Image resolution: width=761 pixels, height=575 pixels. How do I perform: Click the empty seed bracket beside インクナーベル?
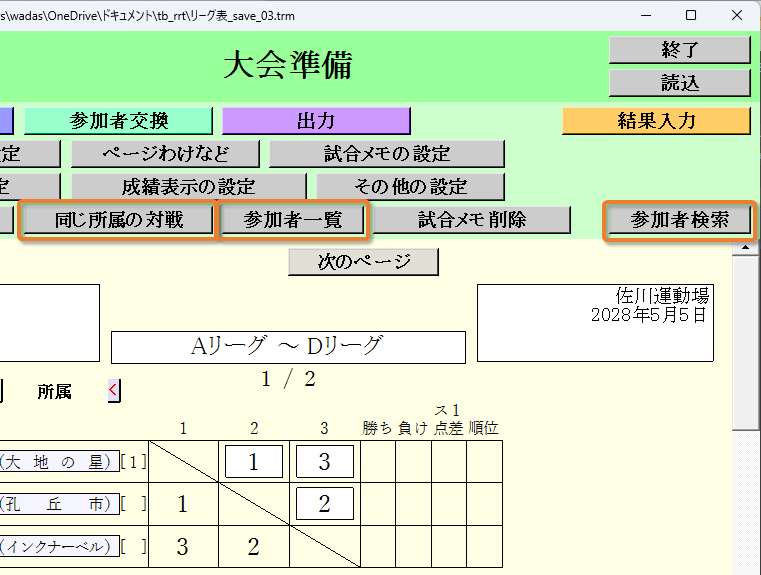[x=133, y=546]
